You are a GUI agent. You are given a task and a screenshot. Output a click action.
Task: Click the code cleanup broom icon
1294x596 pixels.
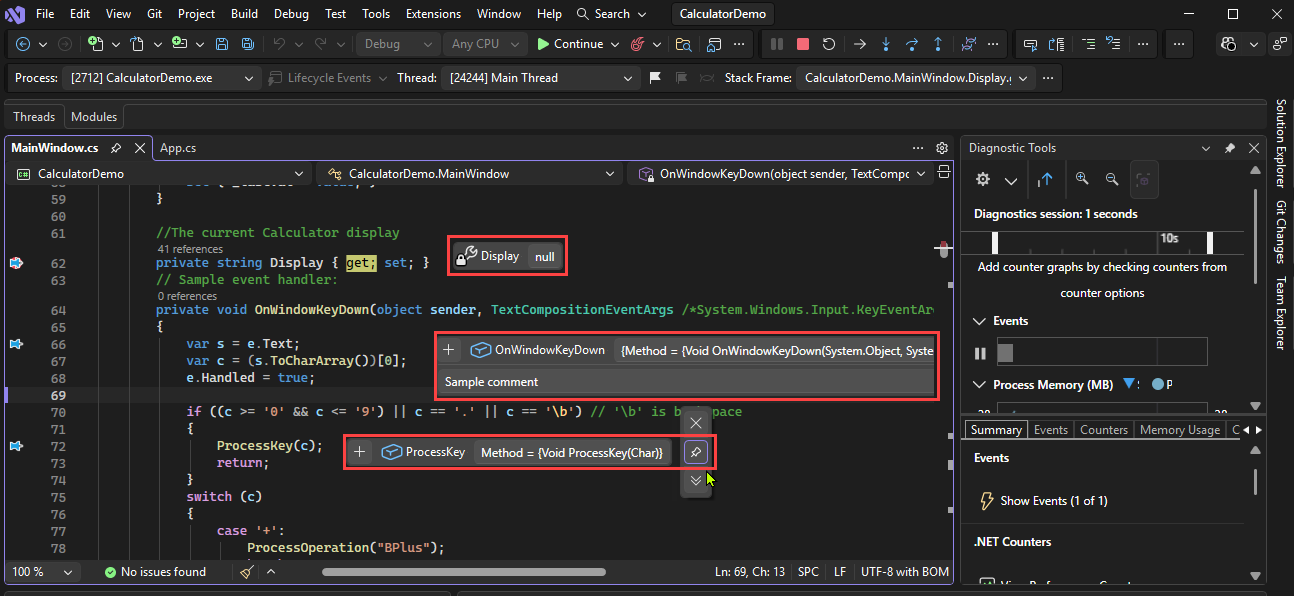click(x=247, y=572)
